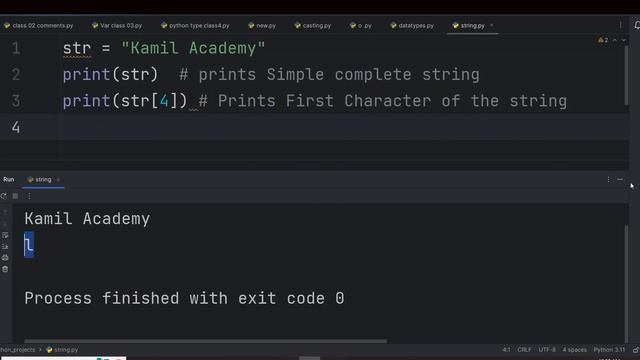The width and height of the screenshot is (640, 360).
Task: Open the editor tabs overflow menu
Action: coord(620,25)
